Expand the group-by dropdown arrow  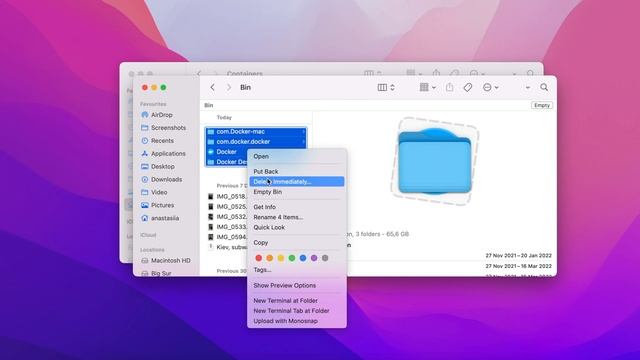pos(434,87)
